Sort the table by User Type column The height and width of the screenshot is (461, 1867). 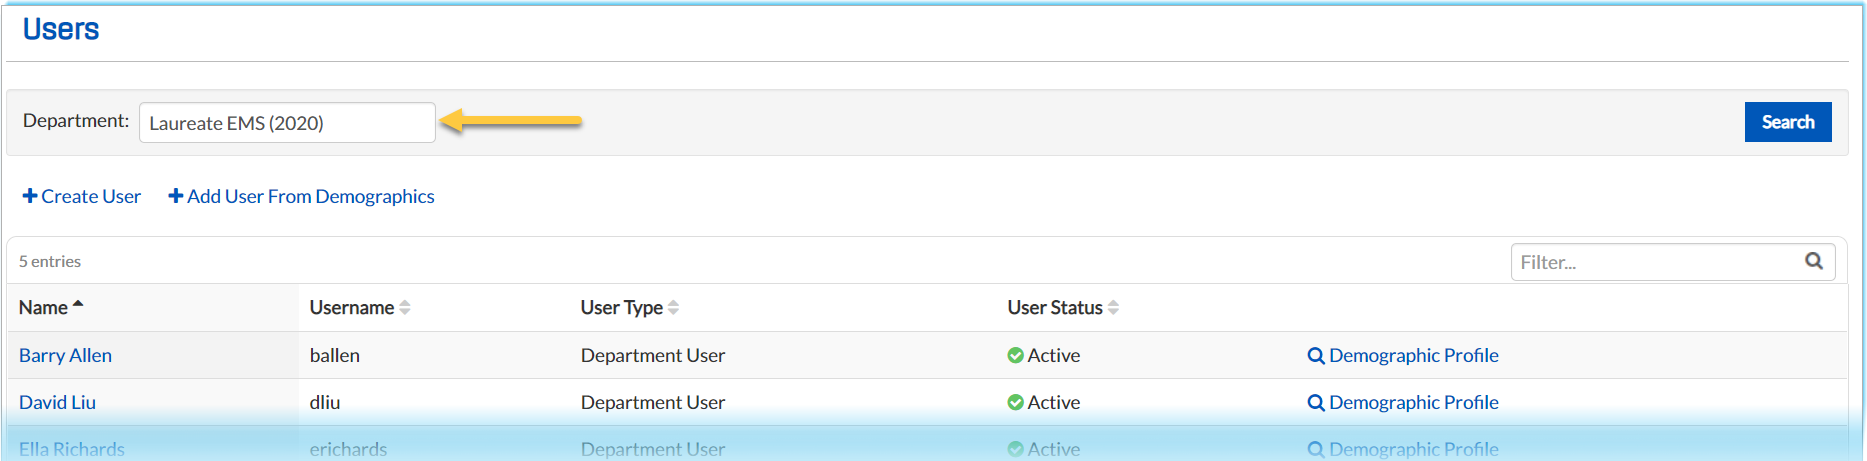(x=630, y=307)
